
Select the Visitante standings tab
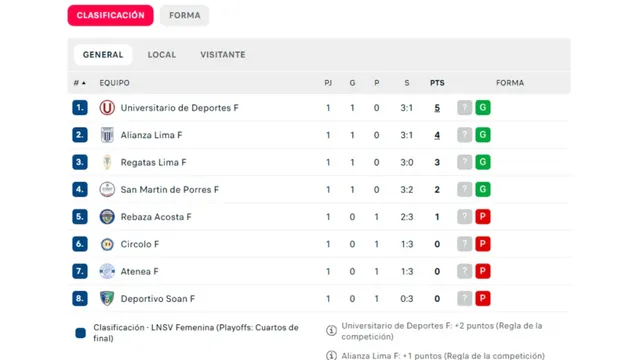pyautogui.click(x=223, y=55)
